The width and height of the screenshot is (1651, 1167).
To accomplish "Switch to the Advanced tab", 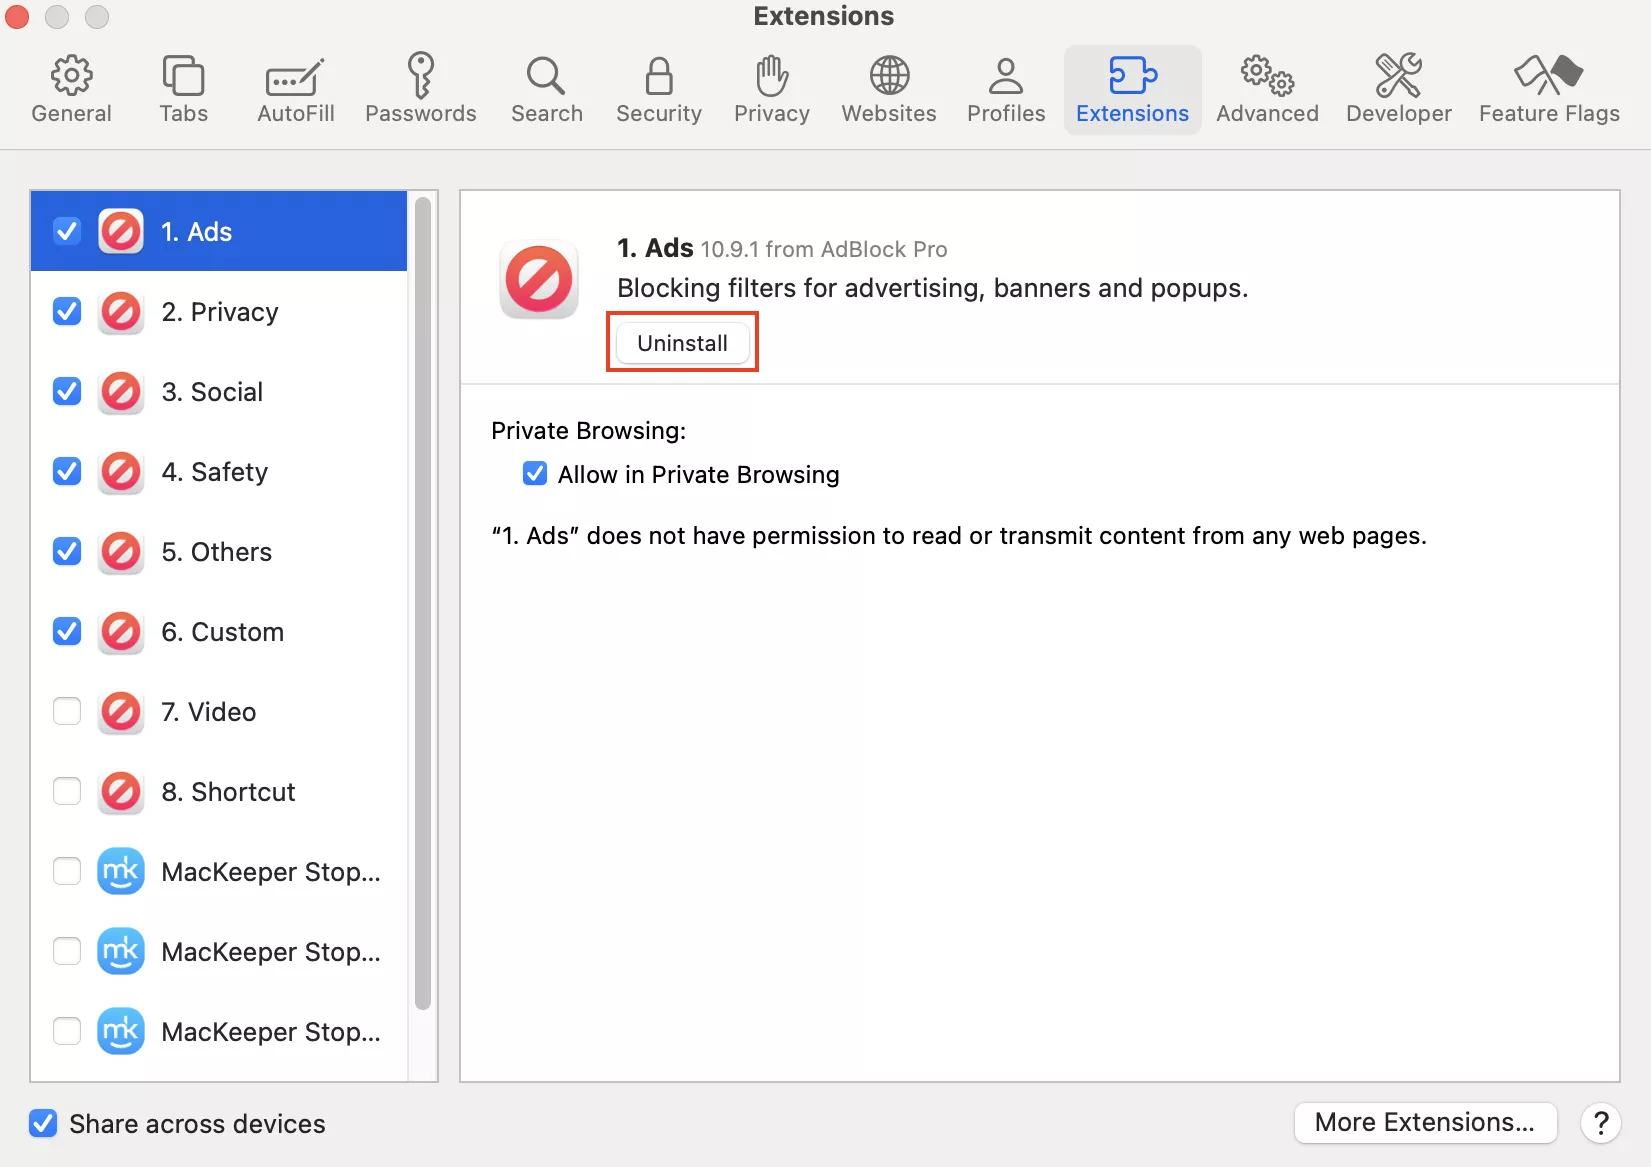I will coord(1267,89).
